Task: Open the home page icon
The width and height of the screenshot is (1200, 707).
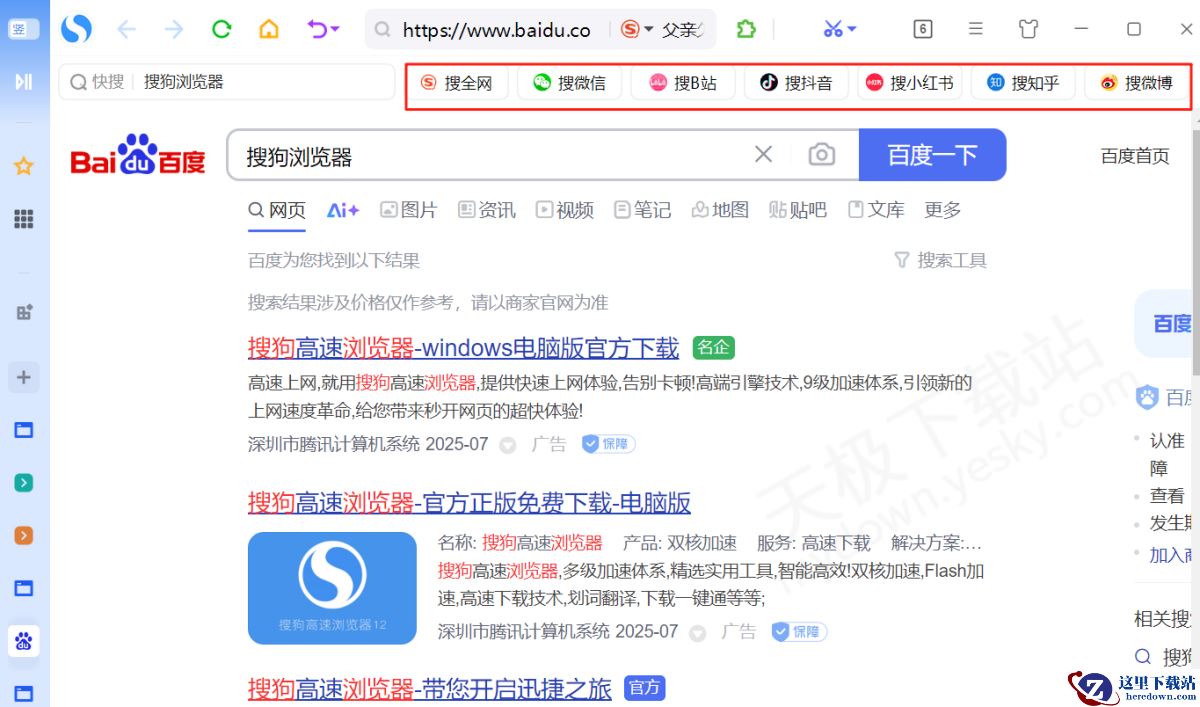Action: (x=269, y=30)
